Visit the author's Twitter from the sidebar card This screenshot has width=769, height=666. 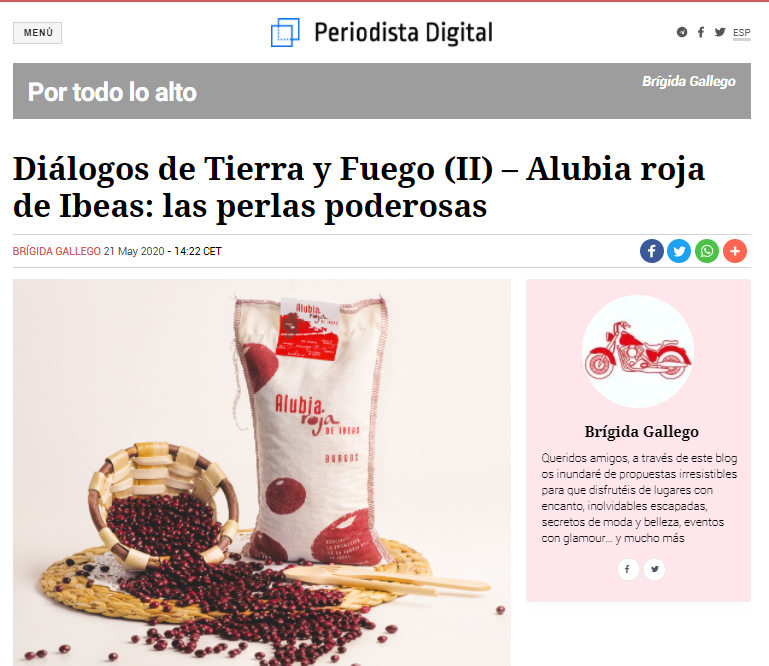pos(655,569)
